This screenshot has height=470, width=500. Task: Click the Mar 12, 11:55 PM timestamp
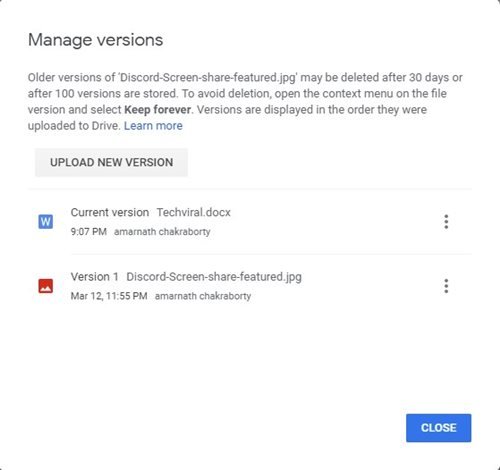tap(109, 296)
